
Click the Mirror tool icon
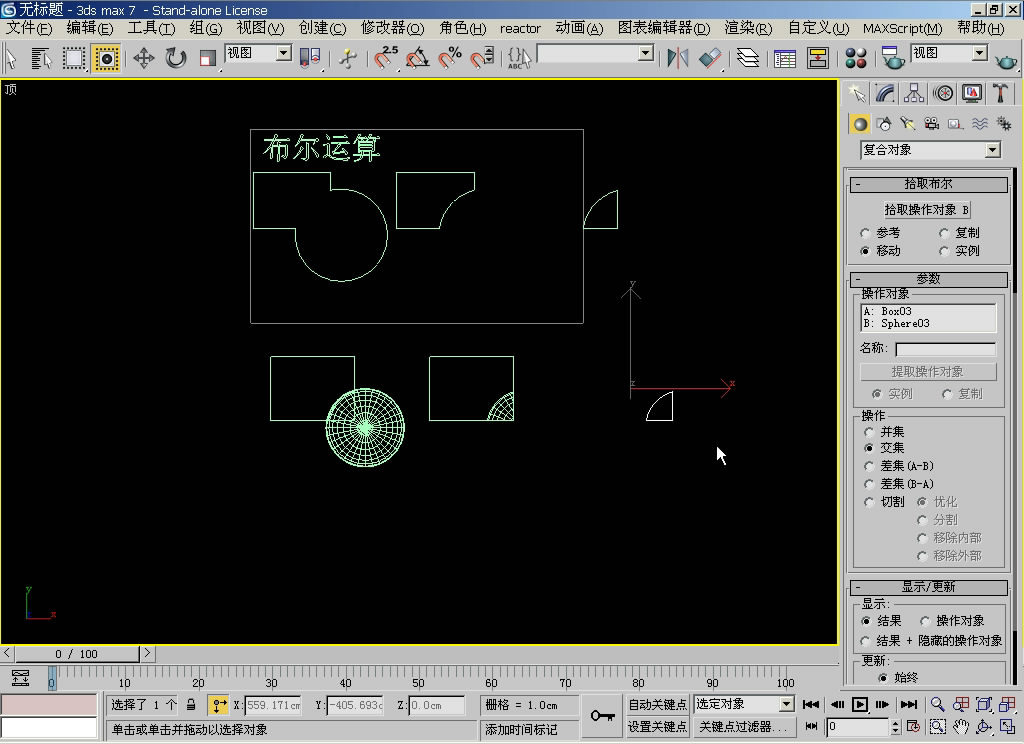(x=677, y=58)
